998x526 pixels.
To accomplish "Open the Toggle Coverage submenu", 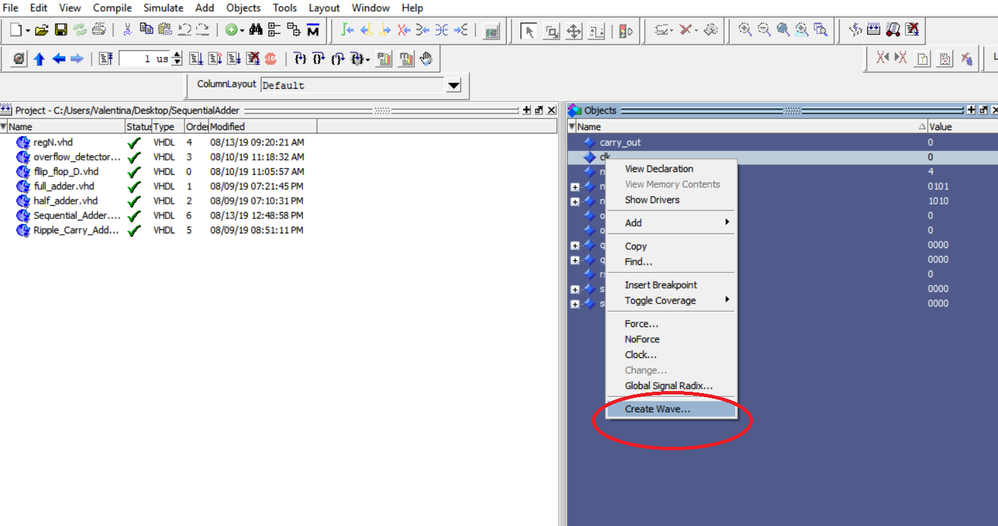I will 670,301.
